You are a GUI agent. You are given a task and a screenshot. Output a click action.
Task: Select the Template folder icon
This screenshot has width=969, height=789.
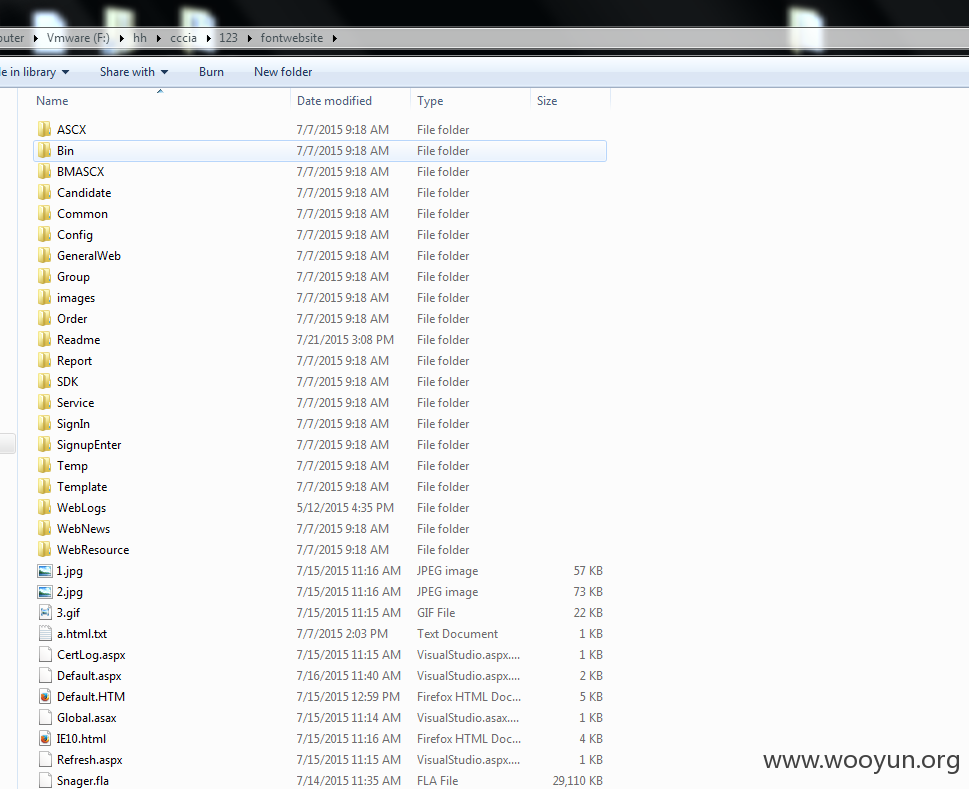[44, 486]
